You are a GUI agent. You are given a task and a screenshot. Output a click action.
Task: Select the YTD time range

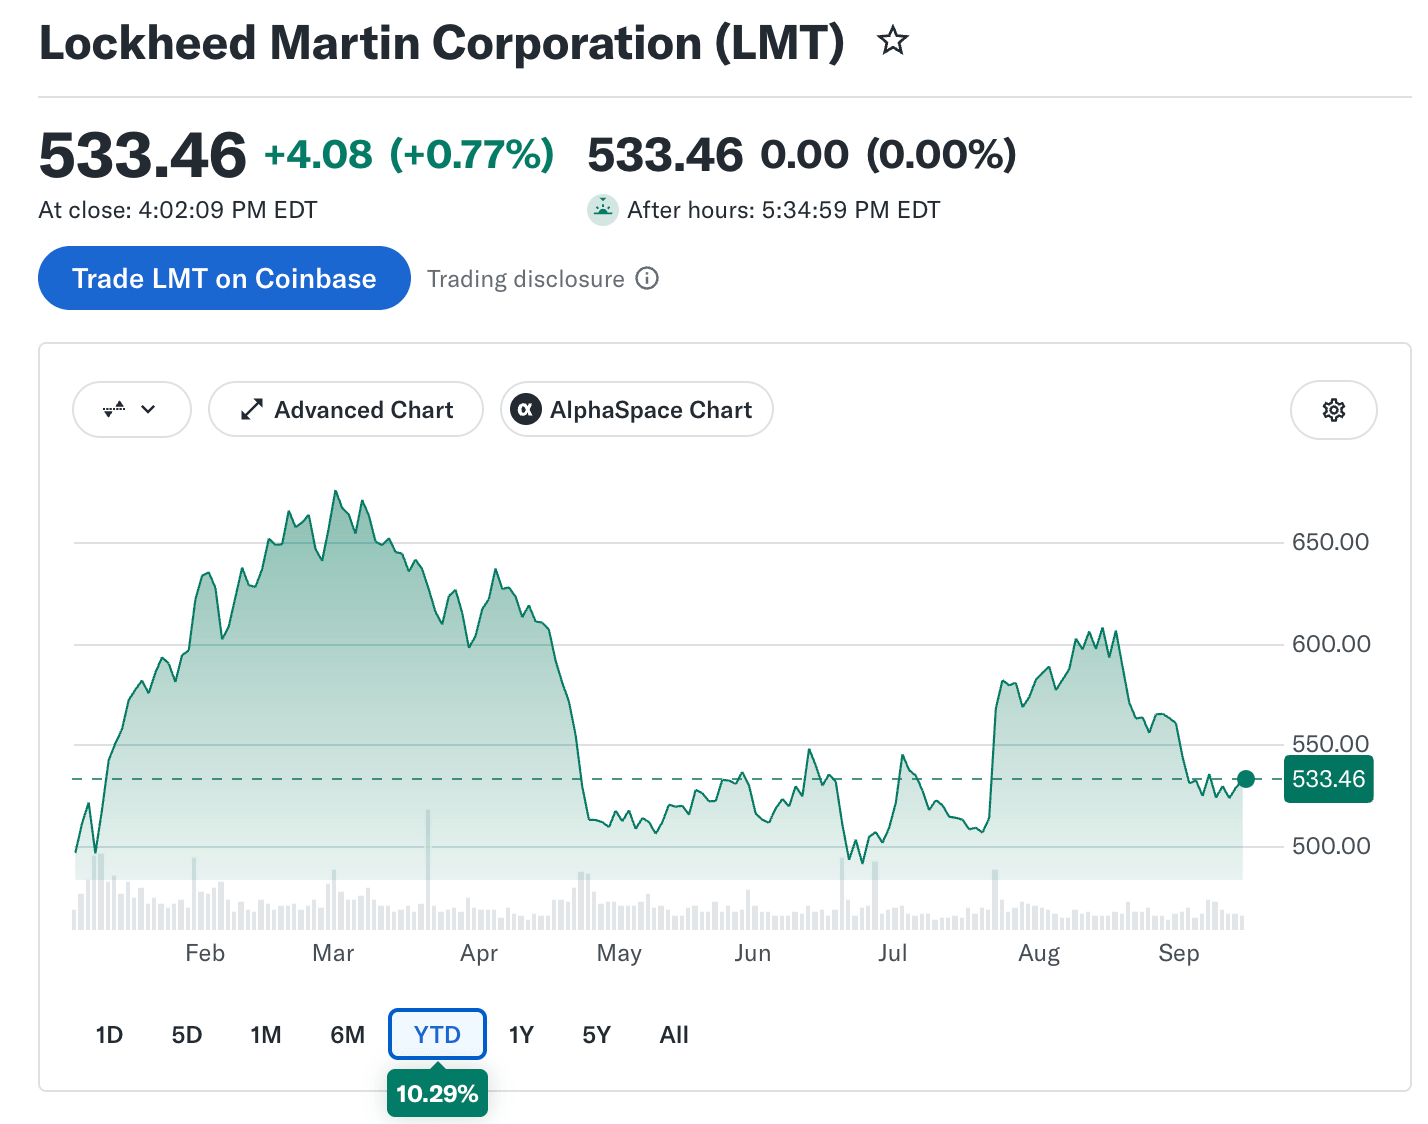tap(437, 1034)
